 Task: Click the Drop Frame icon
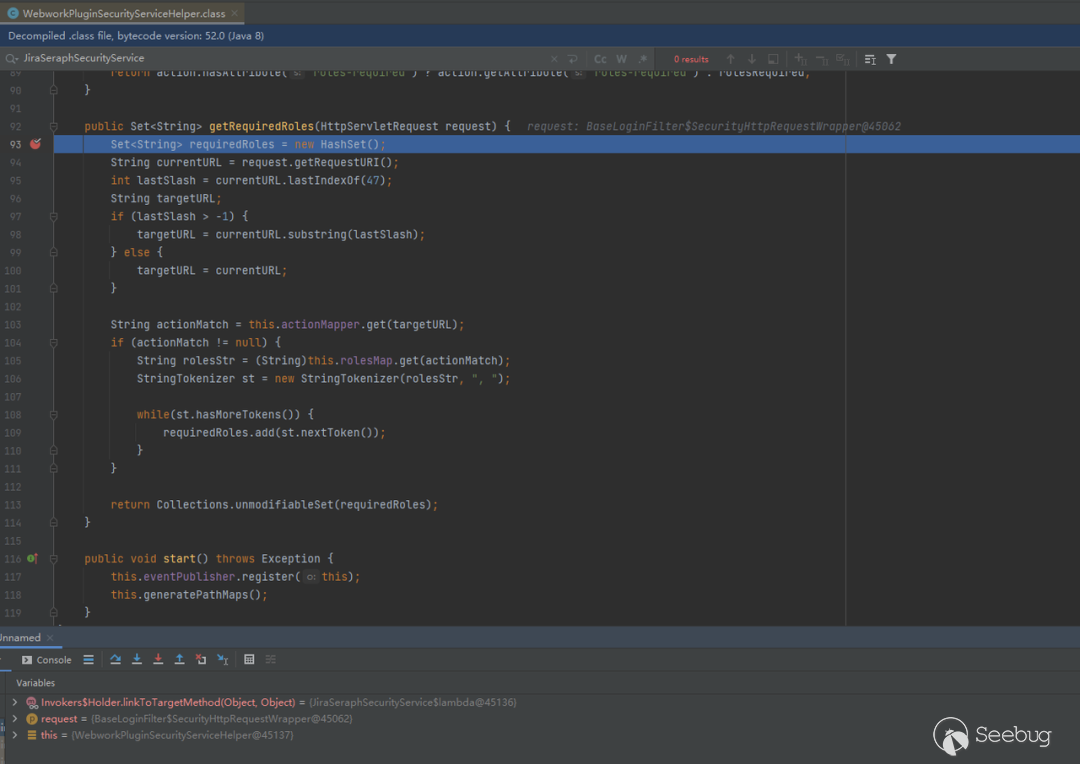pyautogui.click(x=201, y=660)
